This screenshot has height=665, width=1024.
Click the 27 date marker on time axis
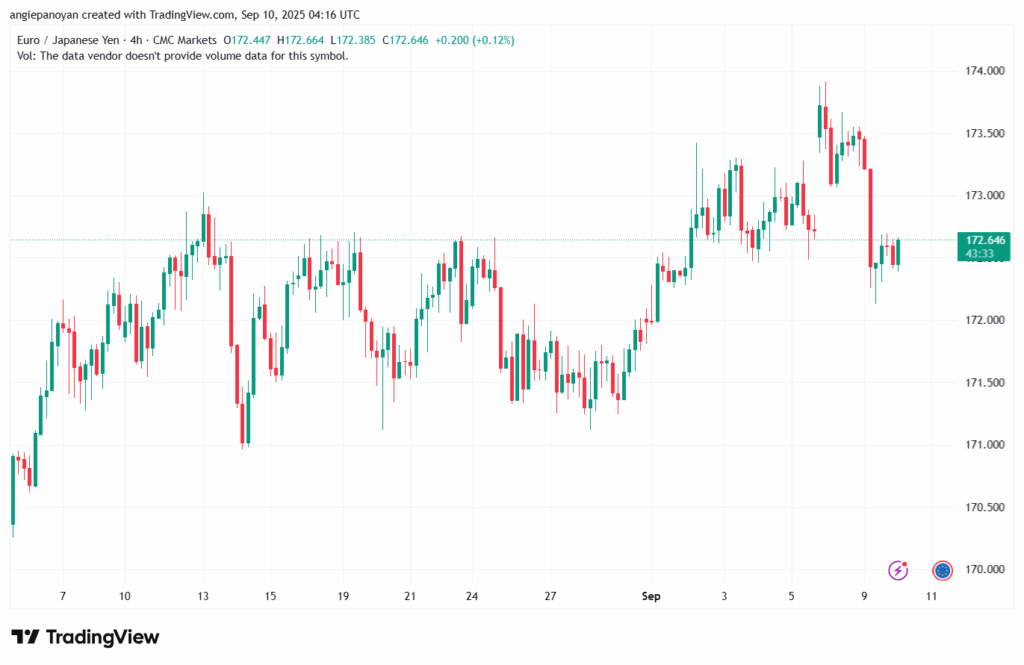pos(550,596)
